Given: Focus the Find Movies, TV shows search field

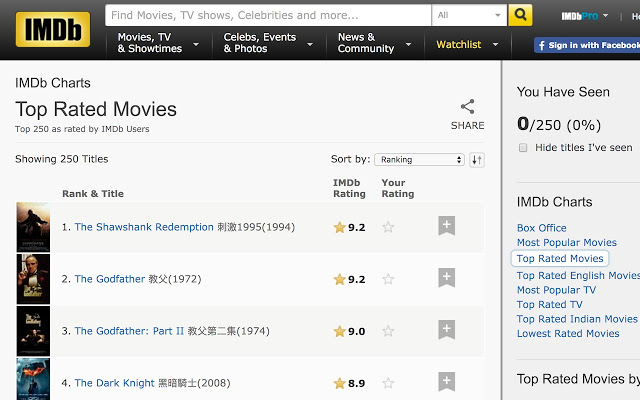Looking at the screenshot, I should pyautogui.click(x=268, y=15).
